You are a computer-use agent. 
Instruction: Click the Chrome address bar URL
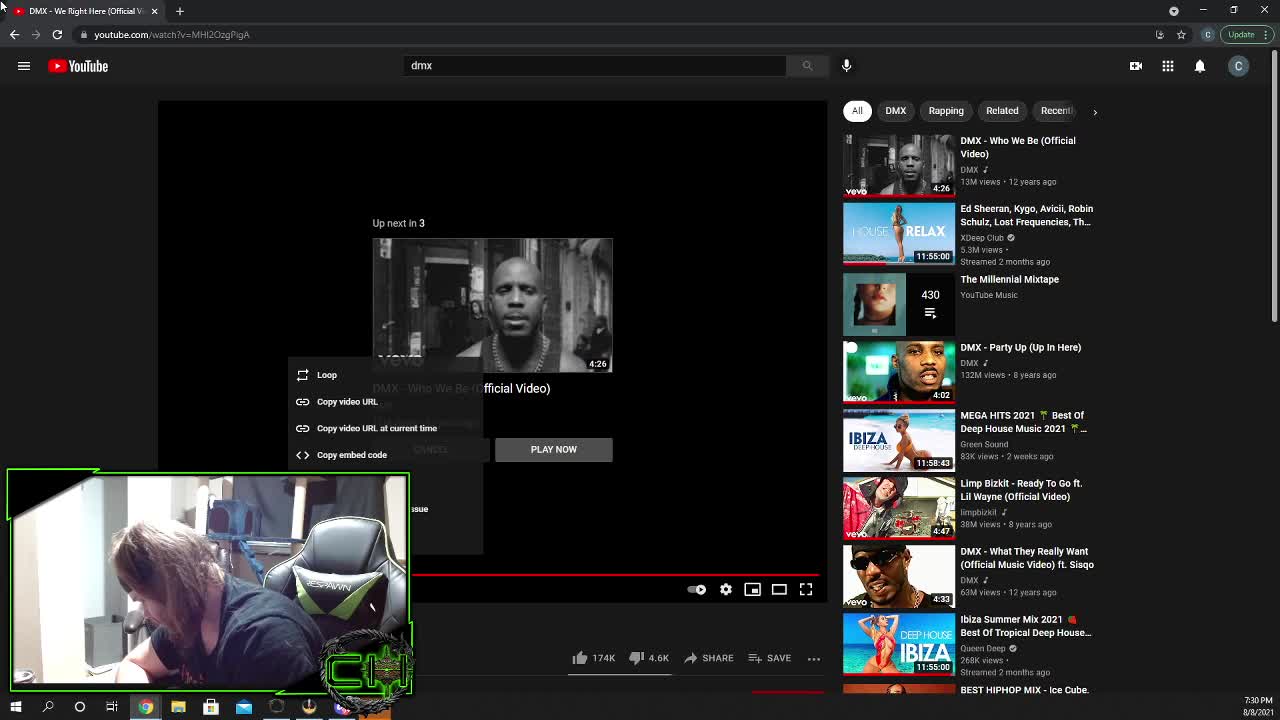coord(172,35)
